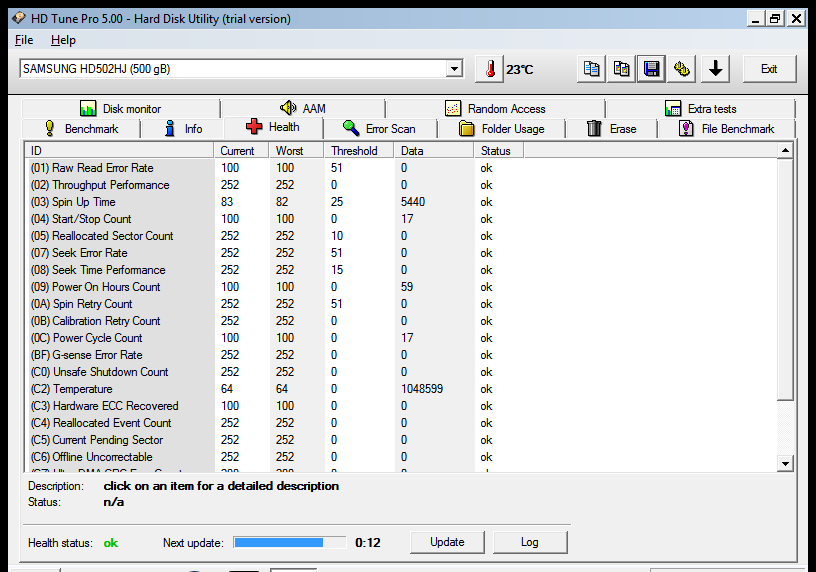
Task: Open the Help menu
Action: (x=63, y=40)
